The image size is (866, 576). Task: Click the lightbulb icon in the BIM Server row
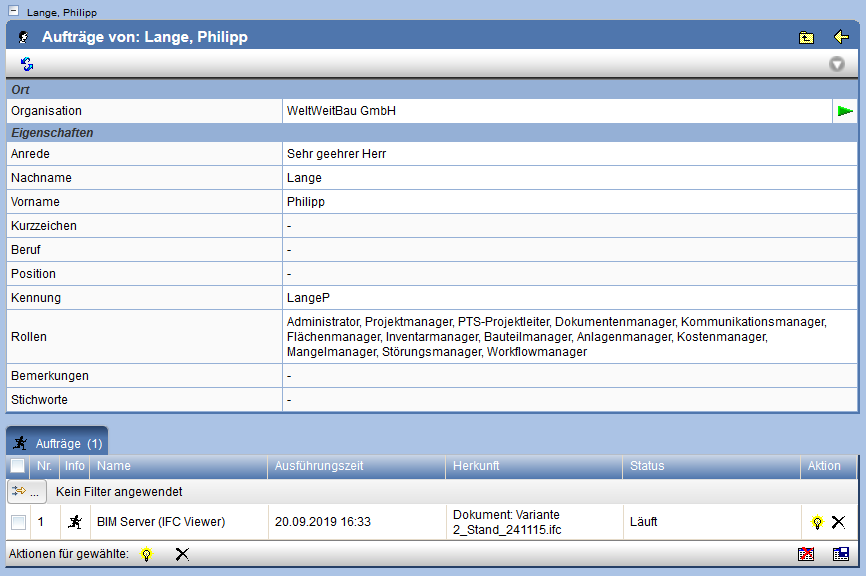point(817,522)
